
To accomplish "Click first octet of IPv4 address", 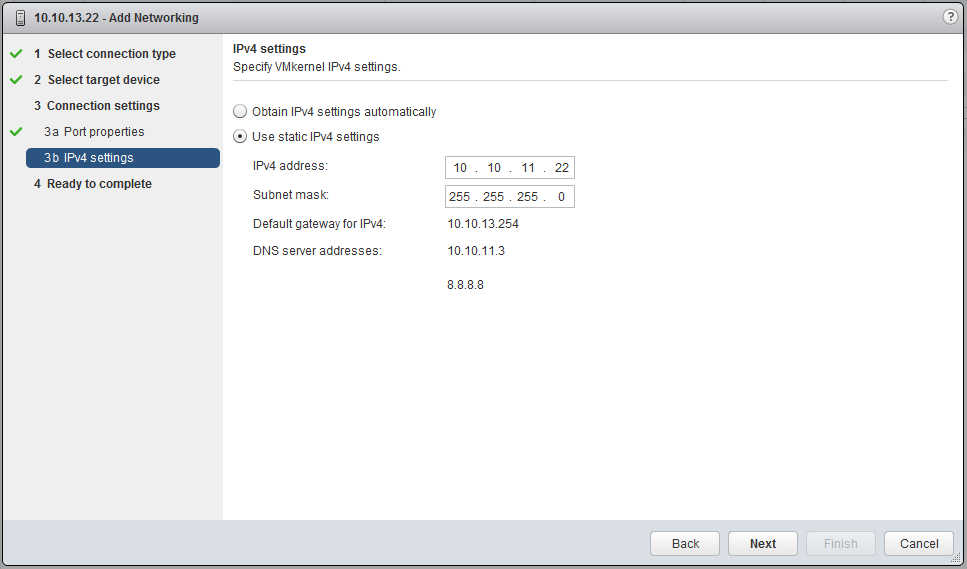I will [460, 168].
